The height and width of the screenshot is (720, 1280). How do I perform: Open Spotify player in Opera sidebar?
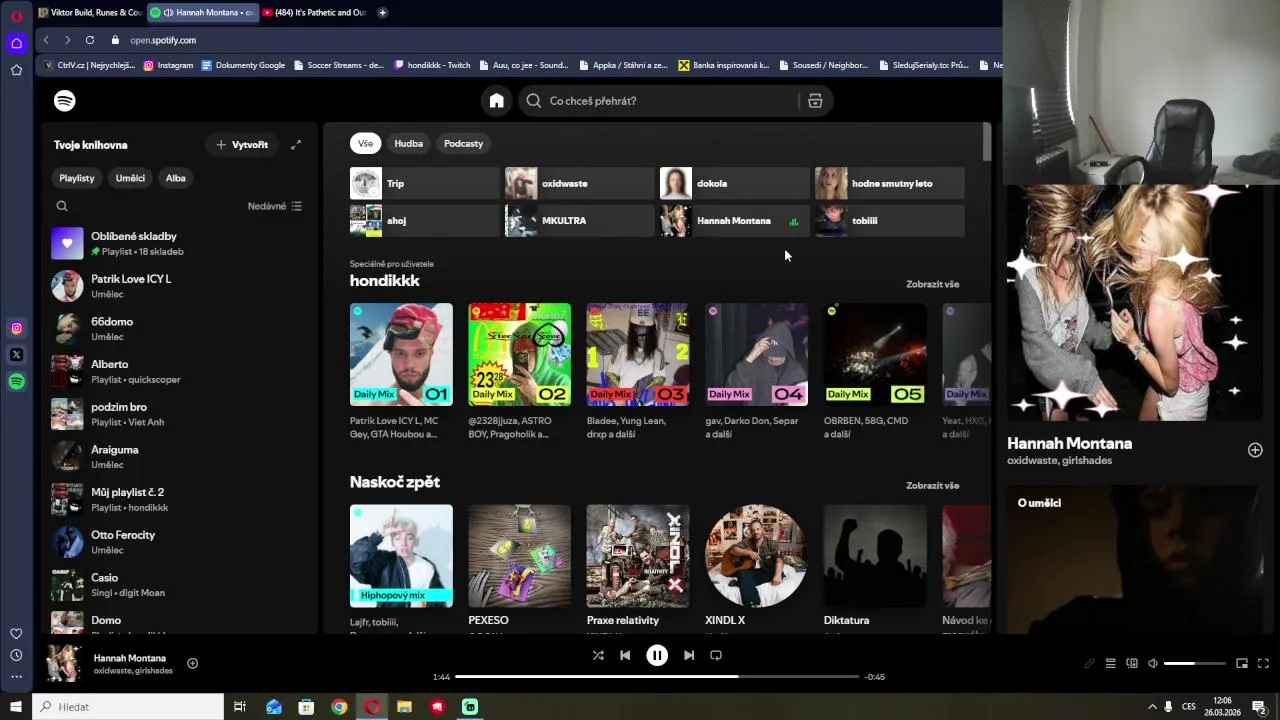[16, 381]
